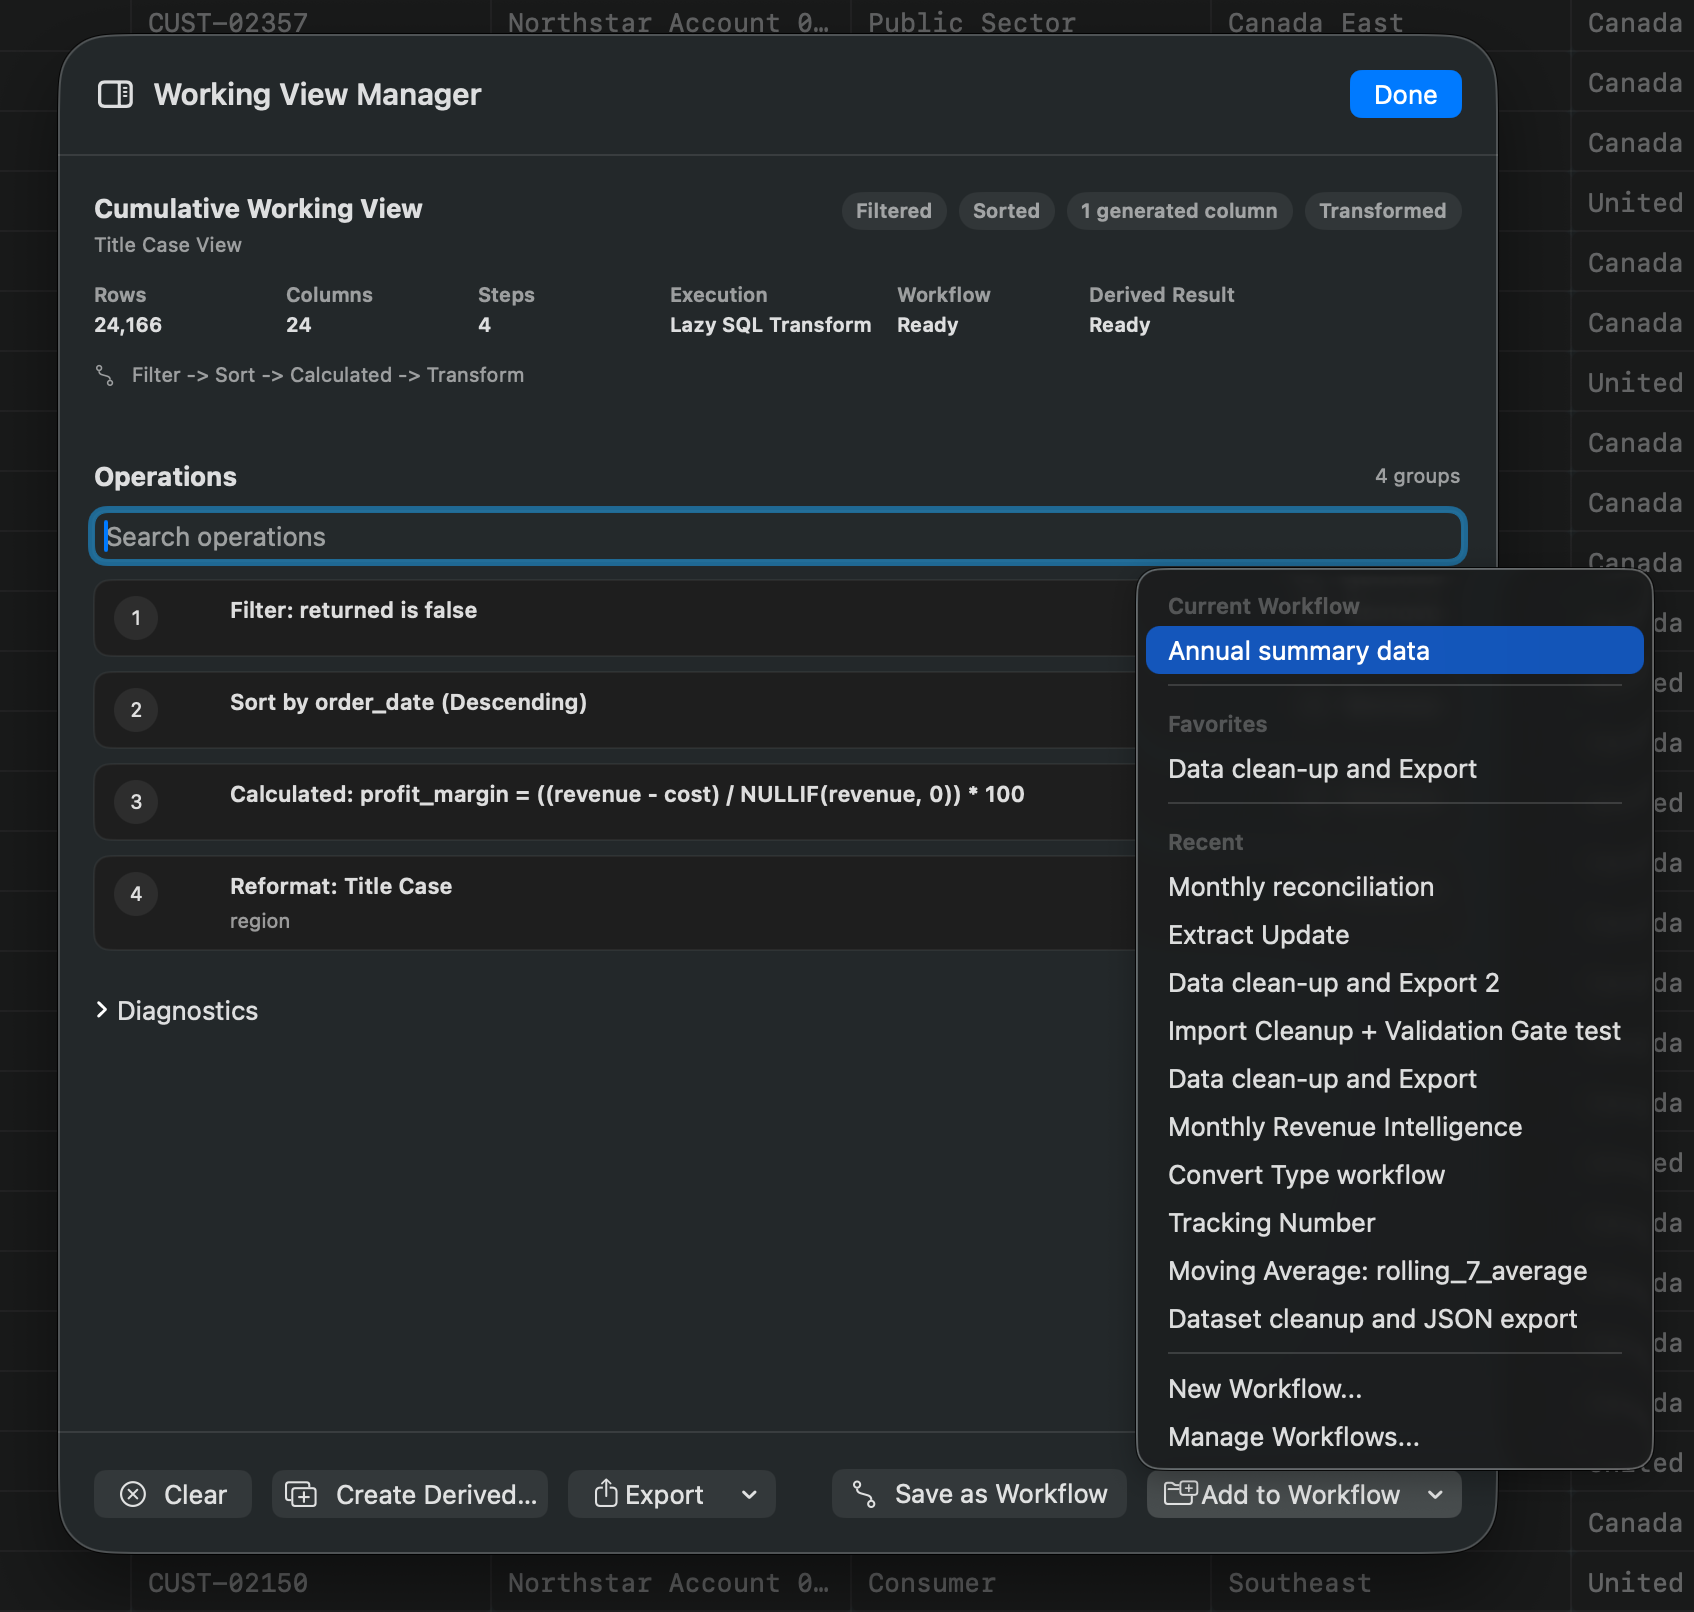Click the Rows value 24,166
The width and height of the screenshot is (1694, 1612).
pos(128,325)
